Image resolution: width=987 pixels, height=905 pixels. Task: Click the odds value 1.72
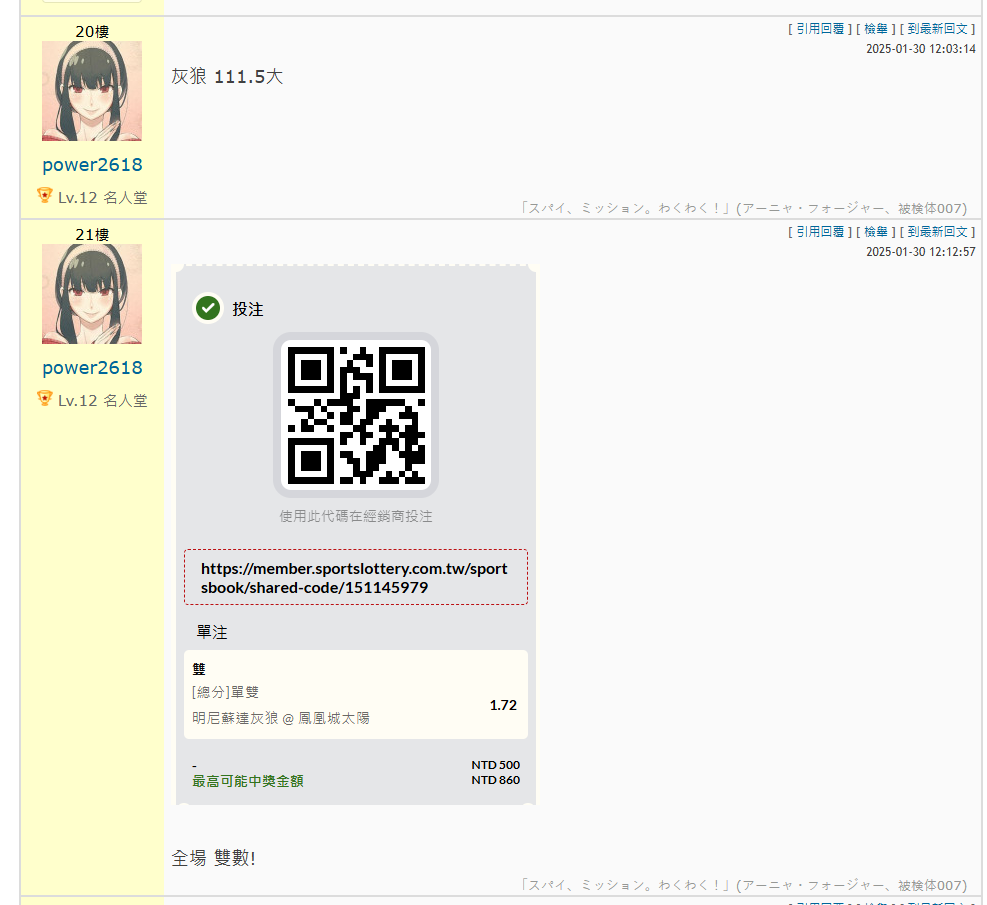[x=503, y=705]
